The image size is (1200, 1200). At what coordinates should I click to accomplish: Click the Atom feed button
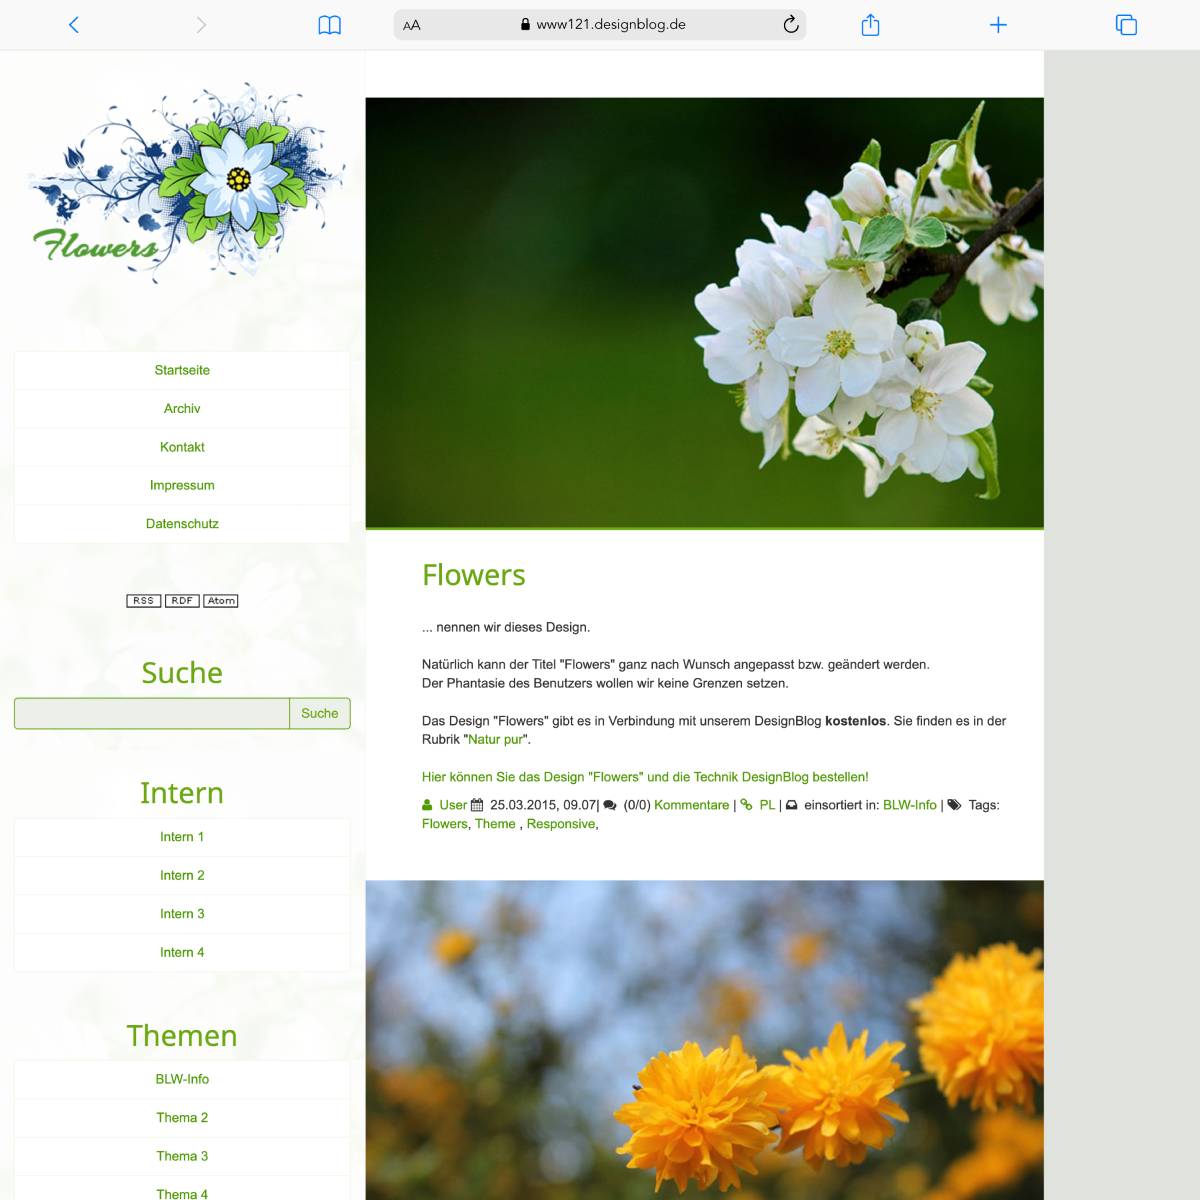coord(221,600)
